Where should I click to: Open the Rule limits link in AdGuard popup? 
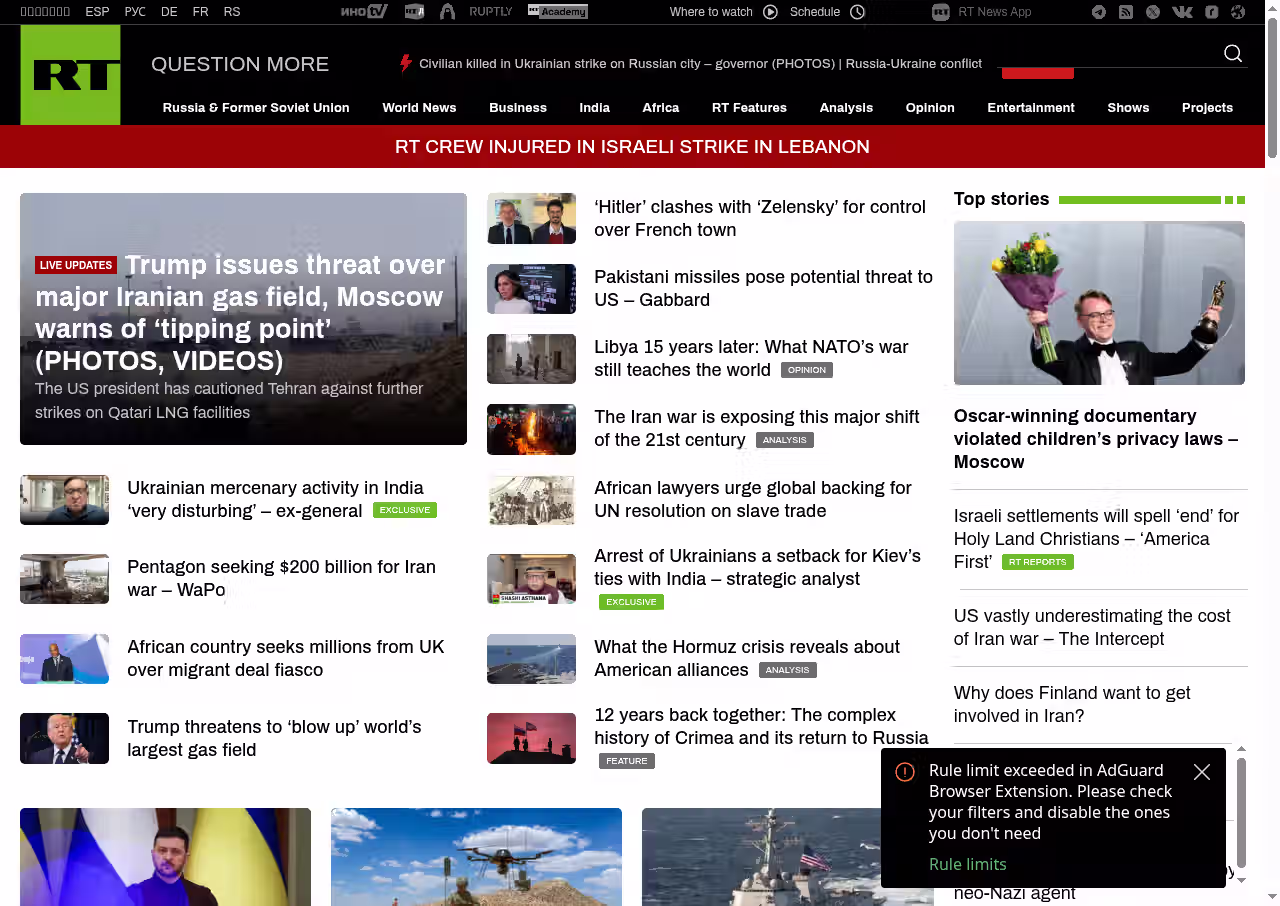pos(967,864)
